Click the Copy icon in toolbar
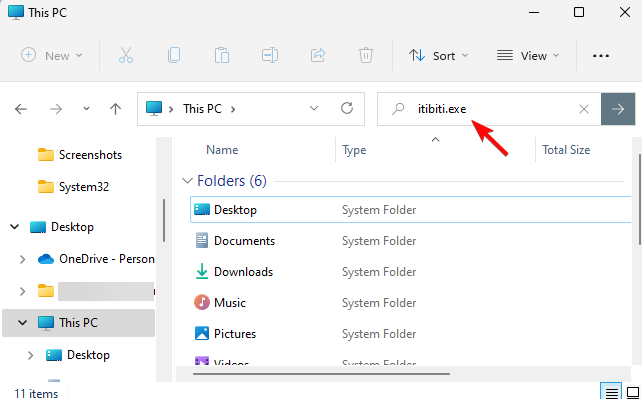Image resolution: width=642 pixels, height=399 pixels. tap(174, 55)
